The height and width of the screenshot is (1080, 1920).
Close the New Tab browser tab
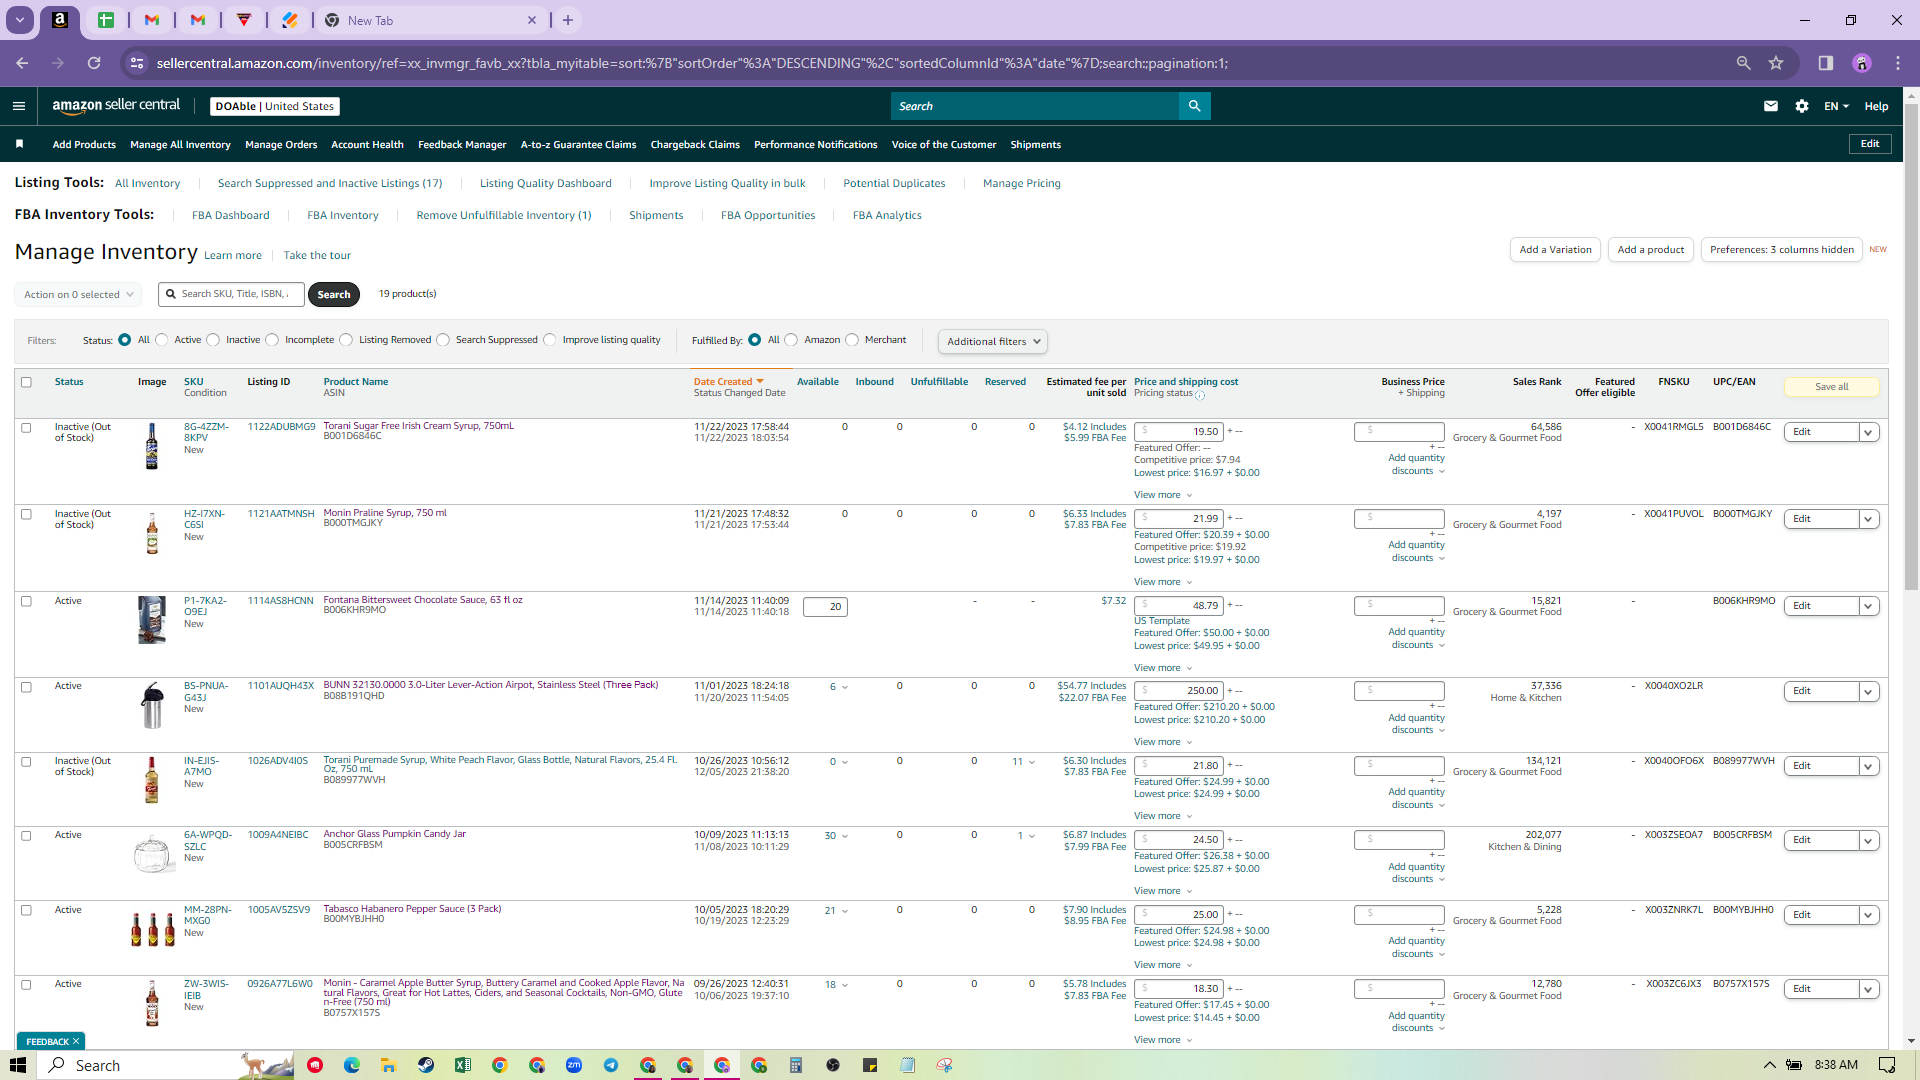pyautogui.click(x=532, y=20)
